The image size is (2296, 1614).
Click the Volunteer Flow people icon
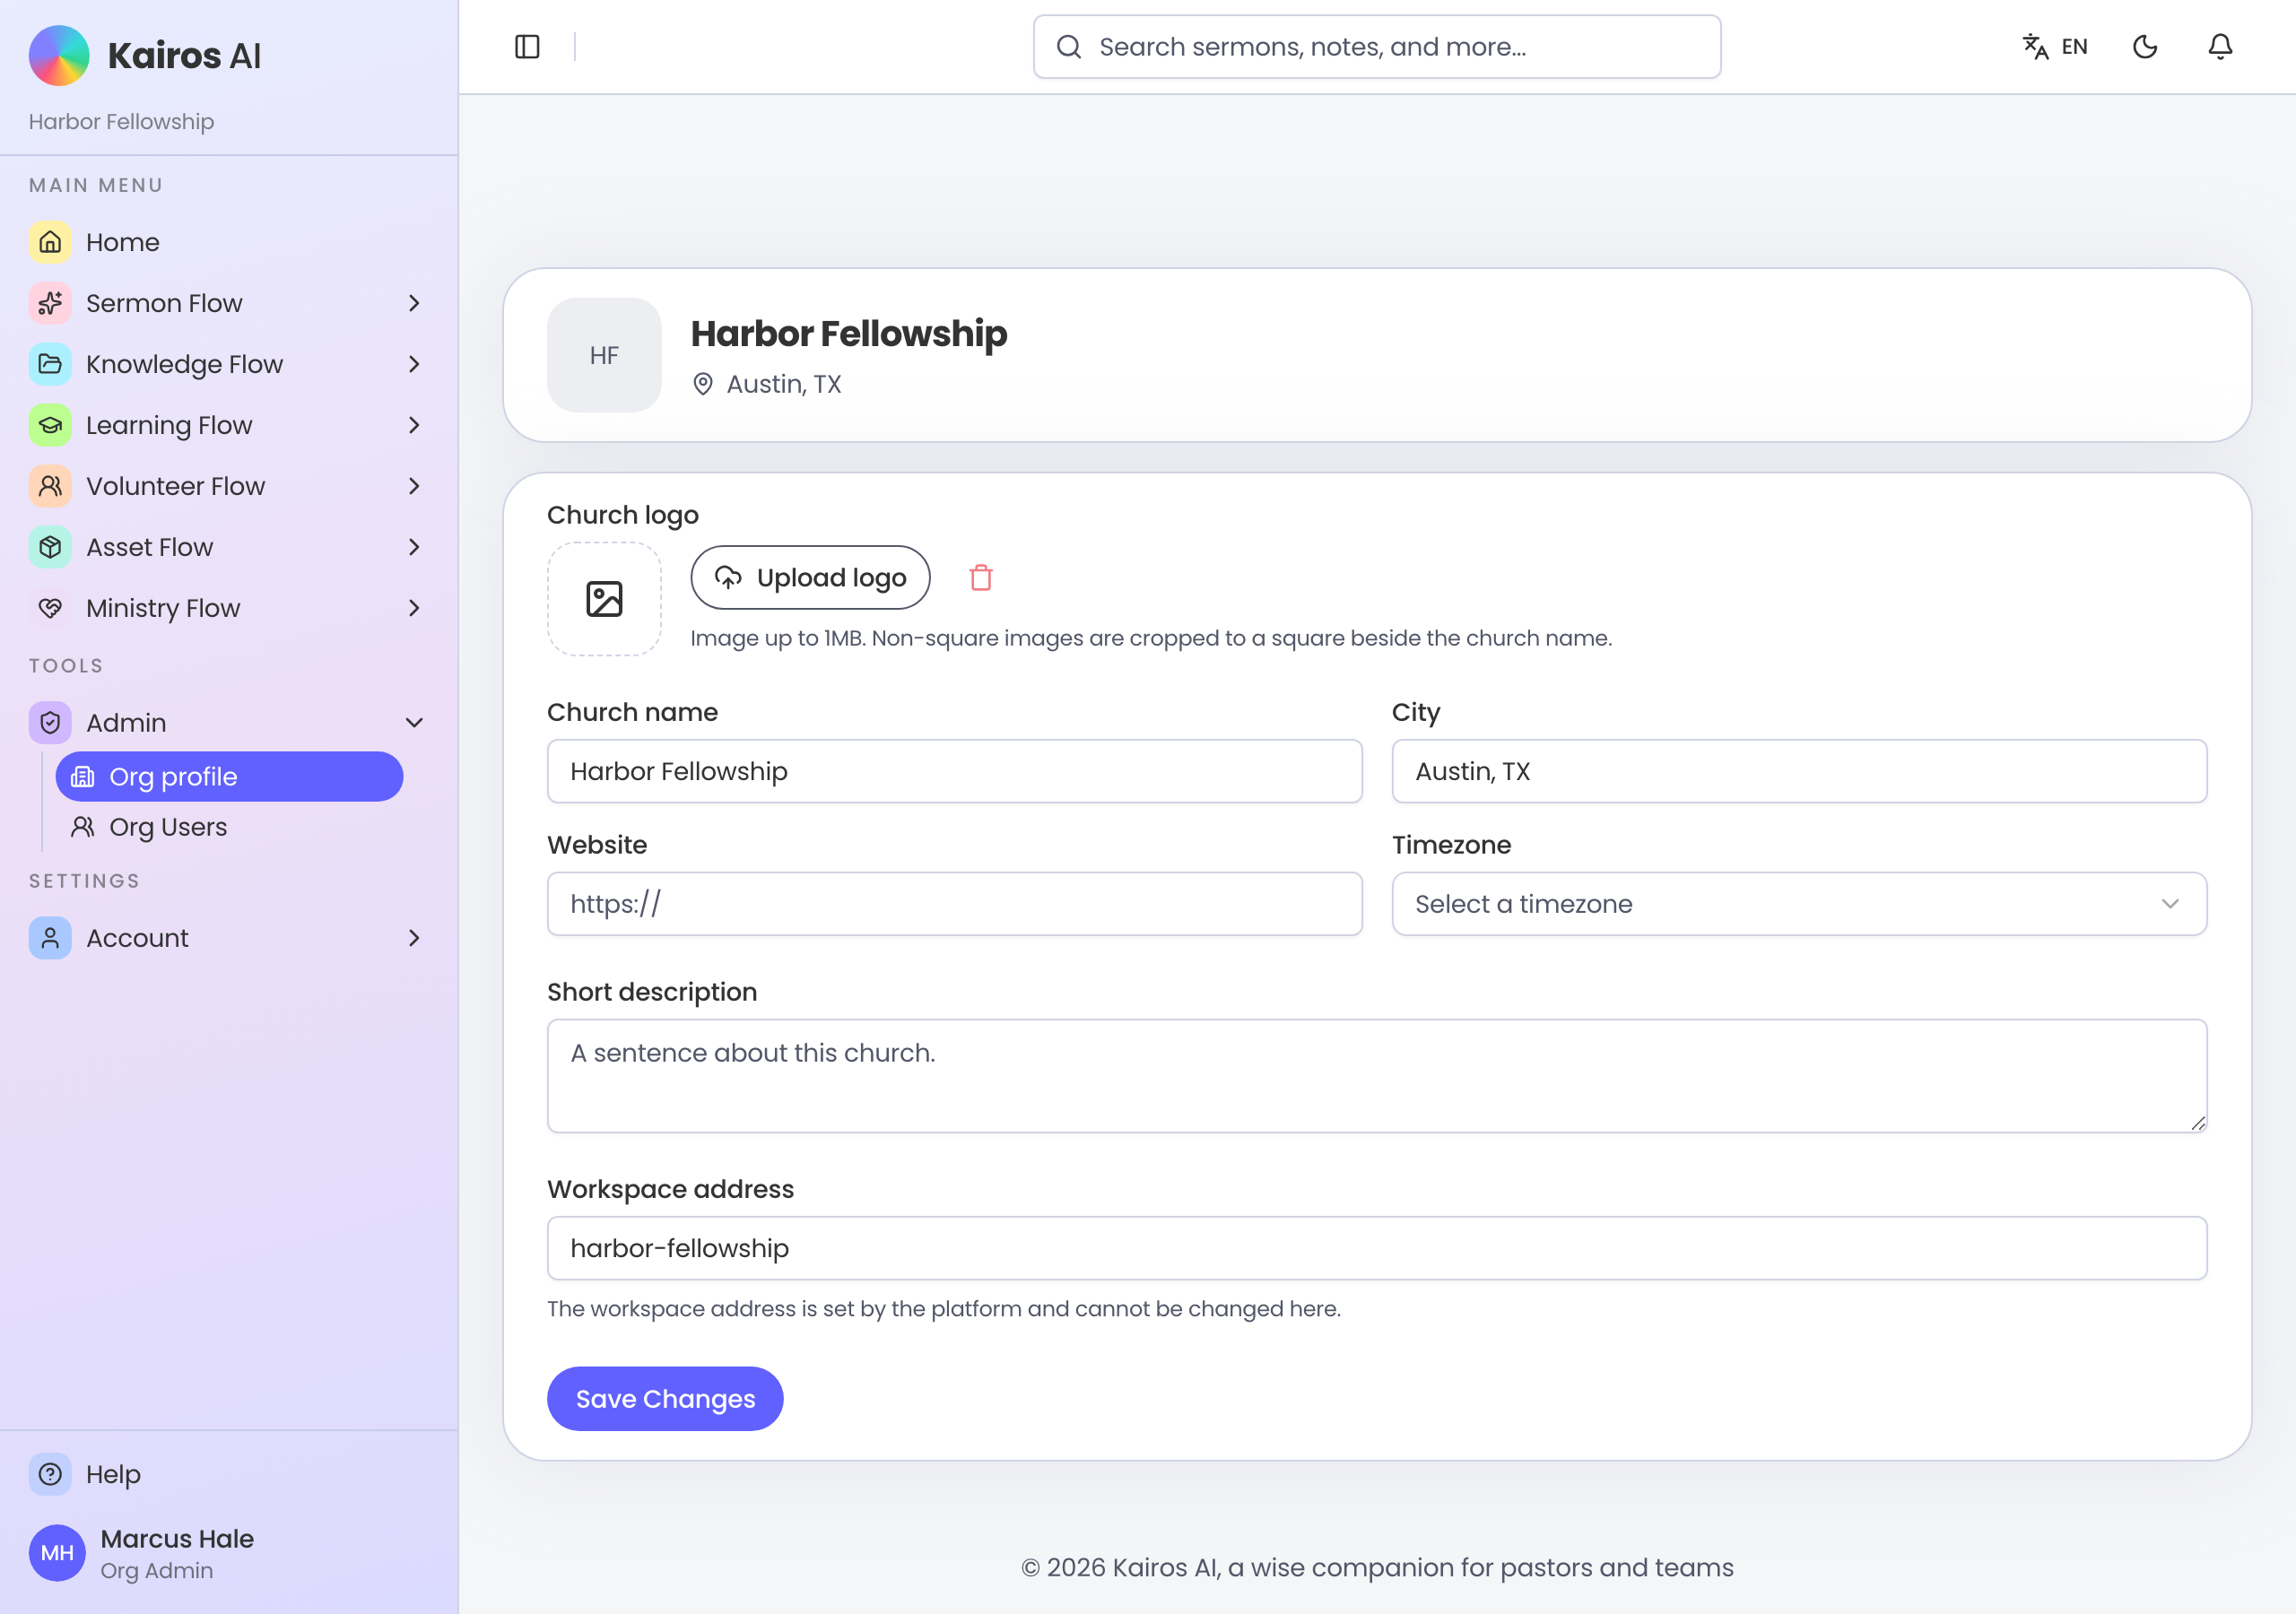tap(50, 486)
